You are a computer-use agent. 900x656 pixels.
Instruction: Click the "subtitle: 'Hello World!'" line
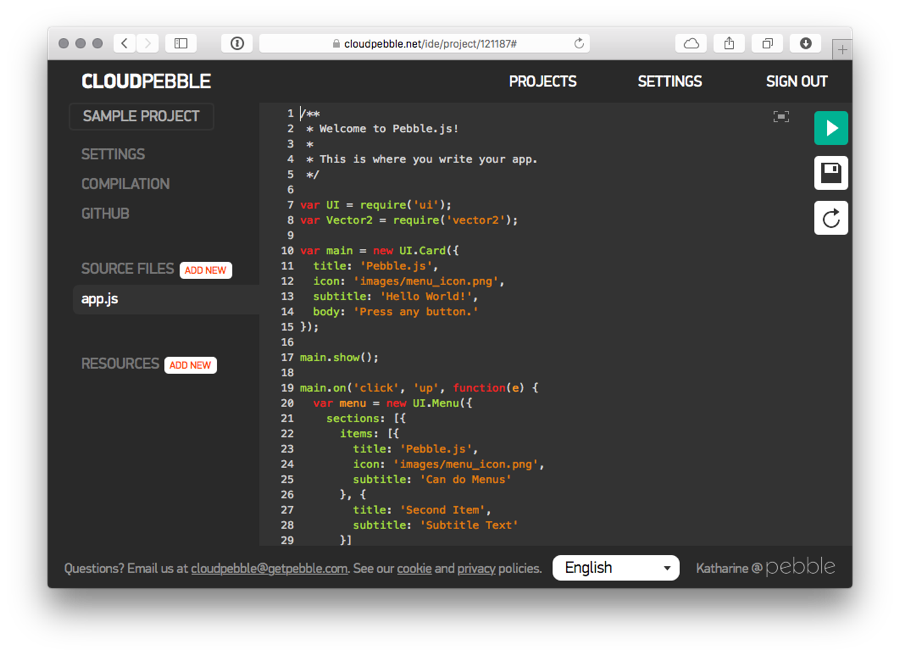pyautogui.click(x=395, y=296)
